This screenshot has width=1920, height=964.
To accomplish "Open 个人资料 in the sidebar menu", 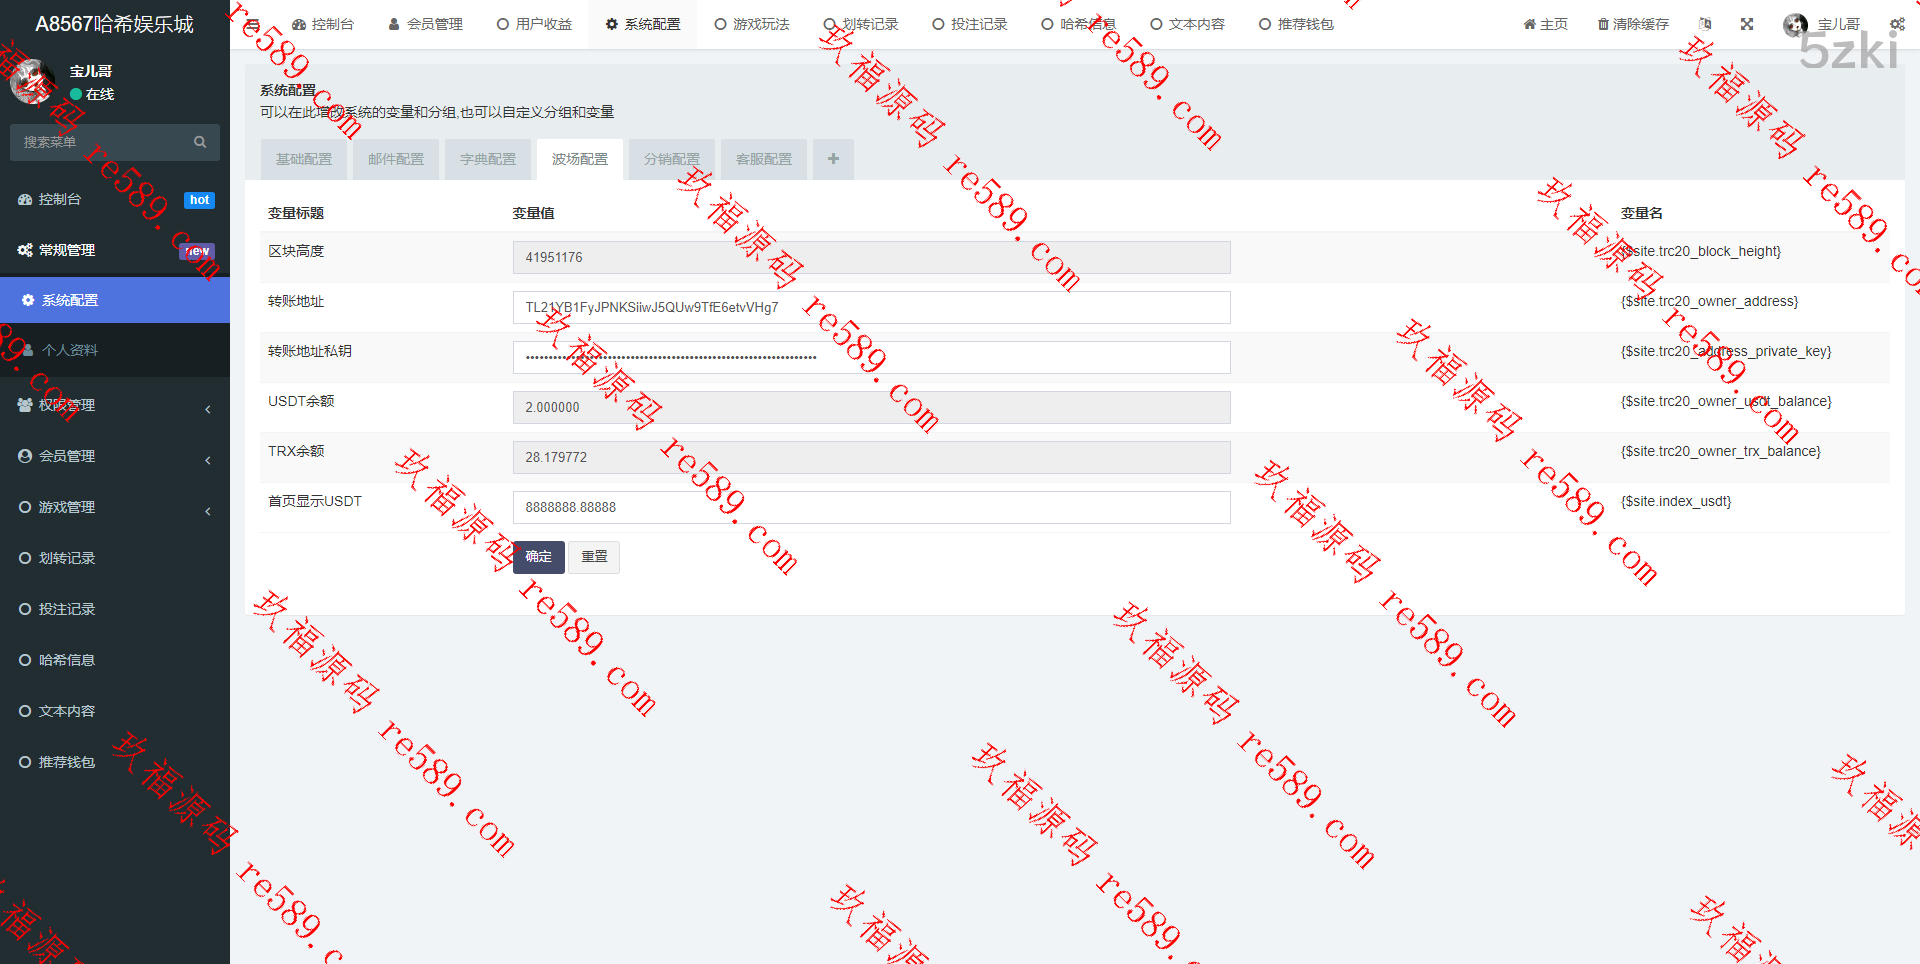I will pos(115,350).
